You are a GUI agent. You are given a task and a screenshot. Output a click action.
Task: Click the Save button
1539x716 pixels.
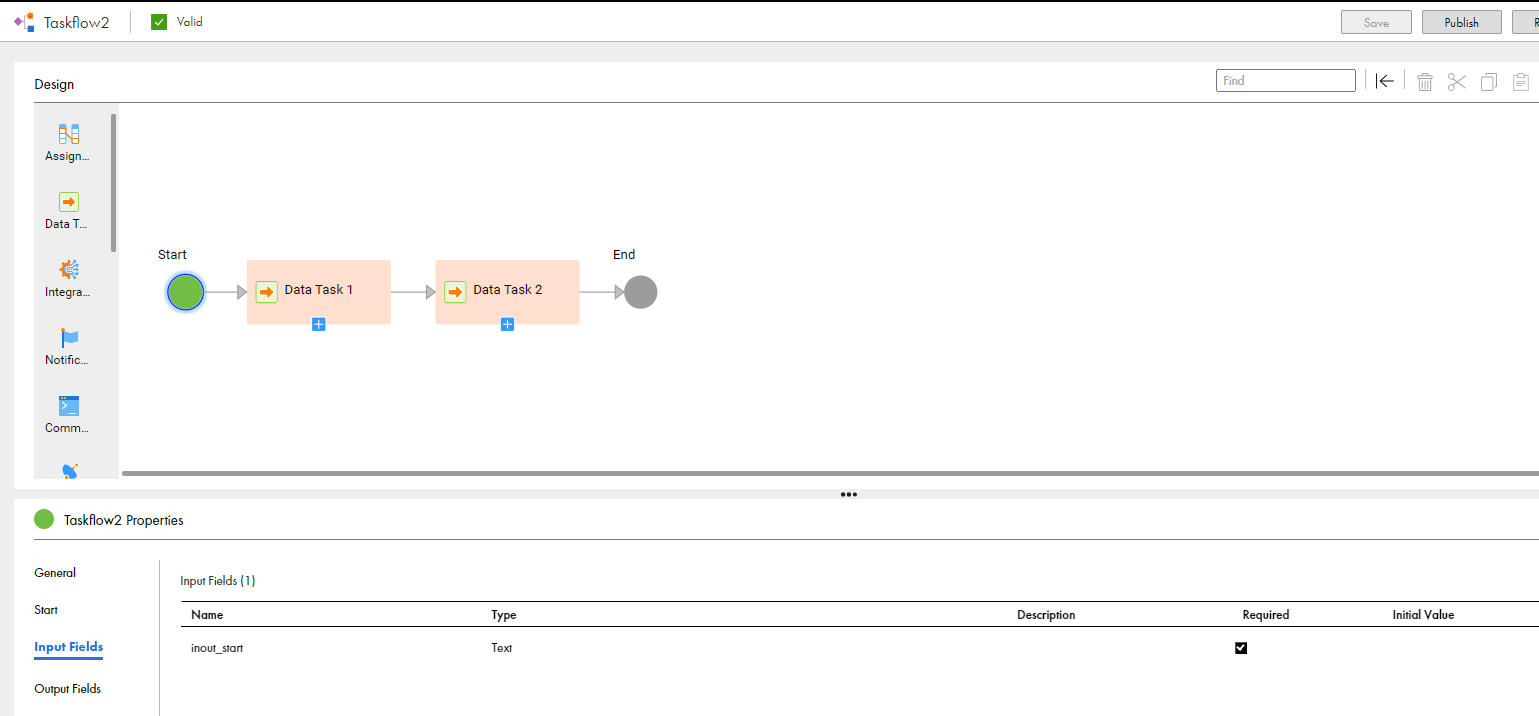pos(1376,22)
